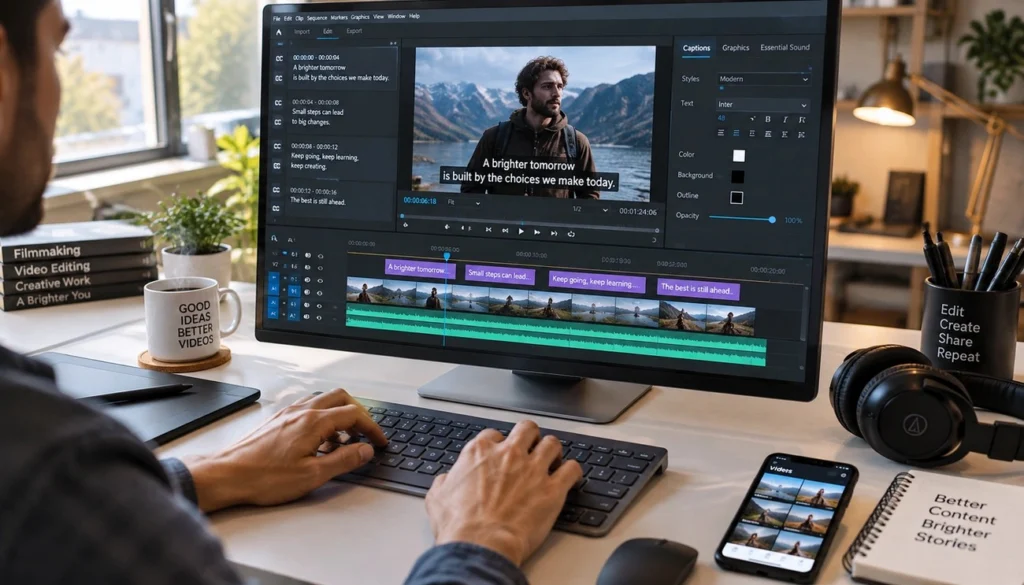This screenshot has width=1024, height=585.
Task: Switch to the Export workspace tab
Action: [354, 31]
